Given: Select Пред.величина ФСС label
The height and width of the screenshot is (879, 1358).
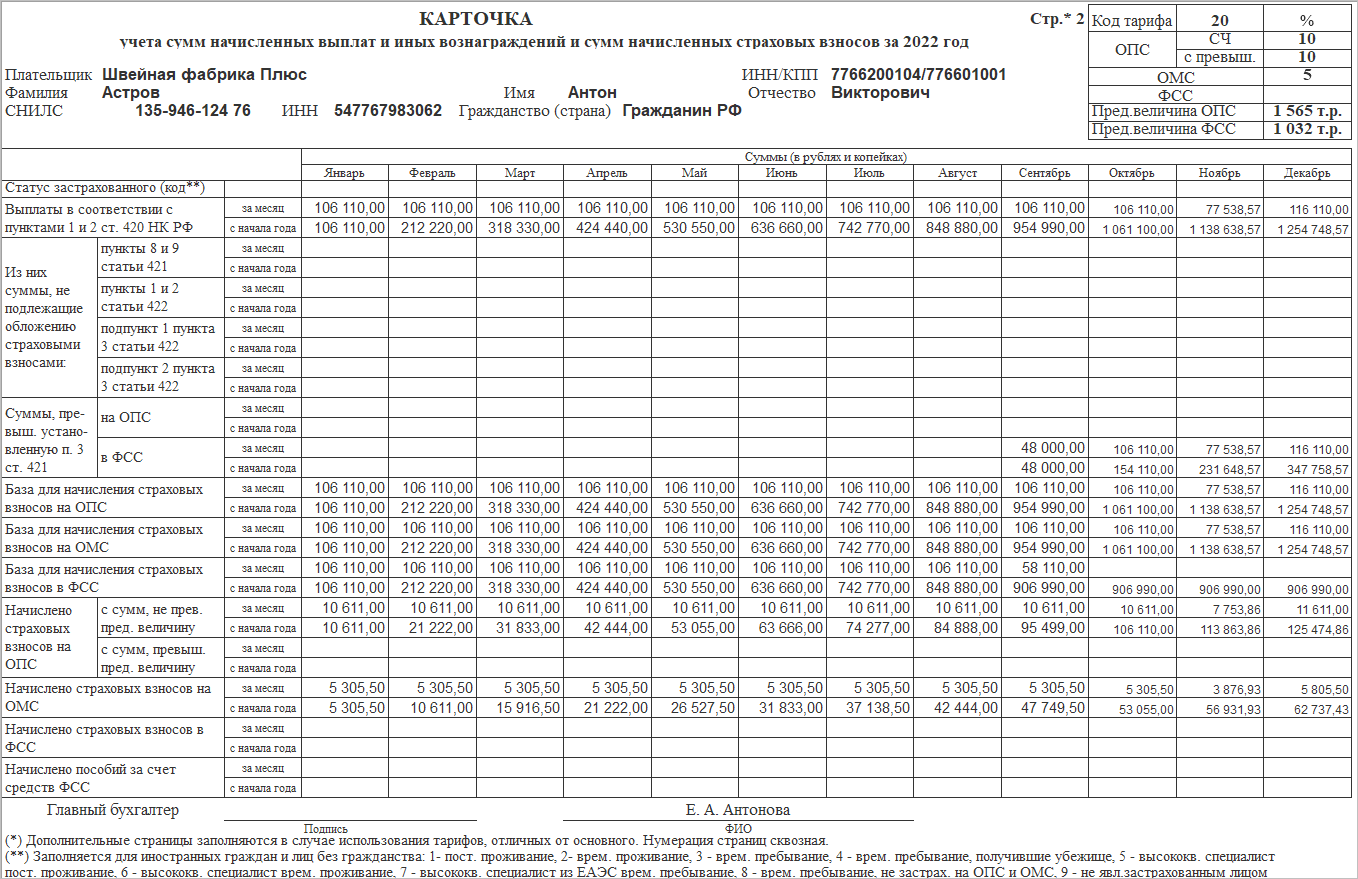Looking at the screenshot, I should coord(1163,129).
